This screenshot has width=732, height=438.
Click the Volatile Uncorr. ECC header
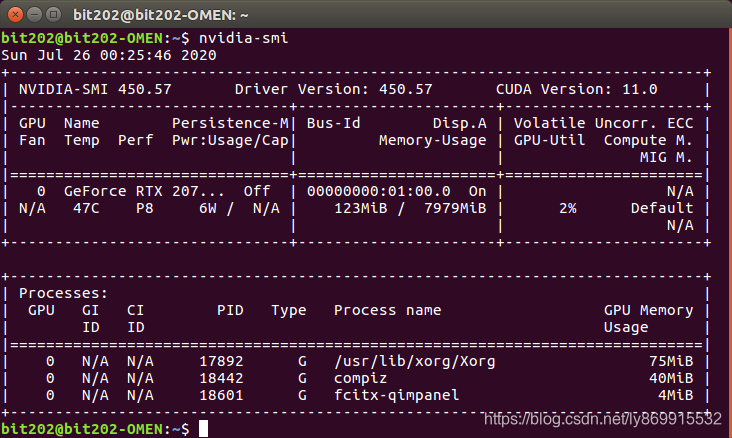pyautogui.click(x=604, y=123)
